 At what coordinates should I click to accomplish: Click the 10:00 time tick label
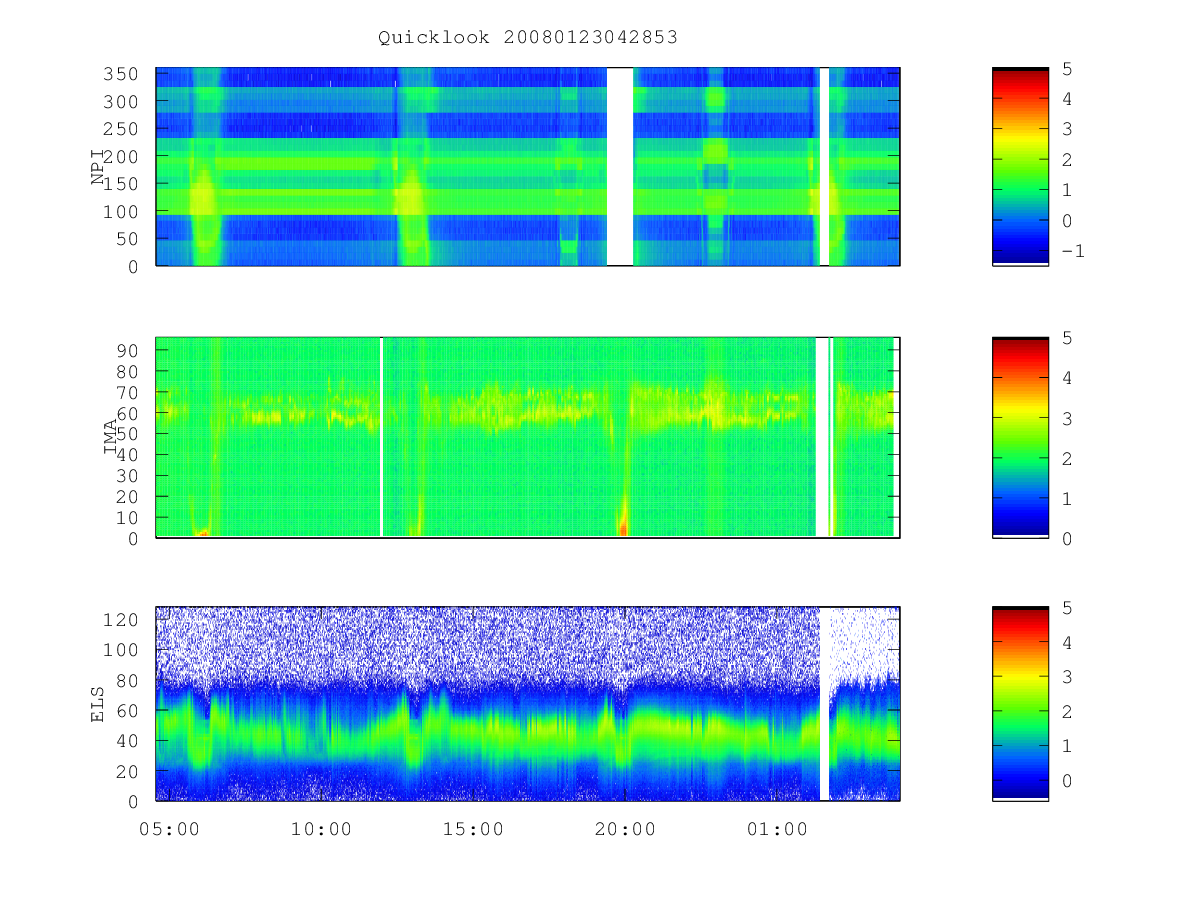[320, 829]
